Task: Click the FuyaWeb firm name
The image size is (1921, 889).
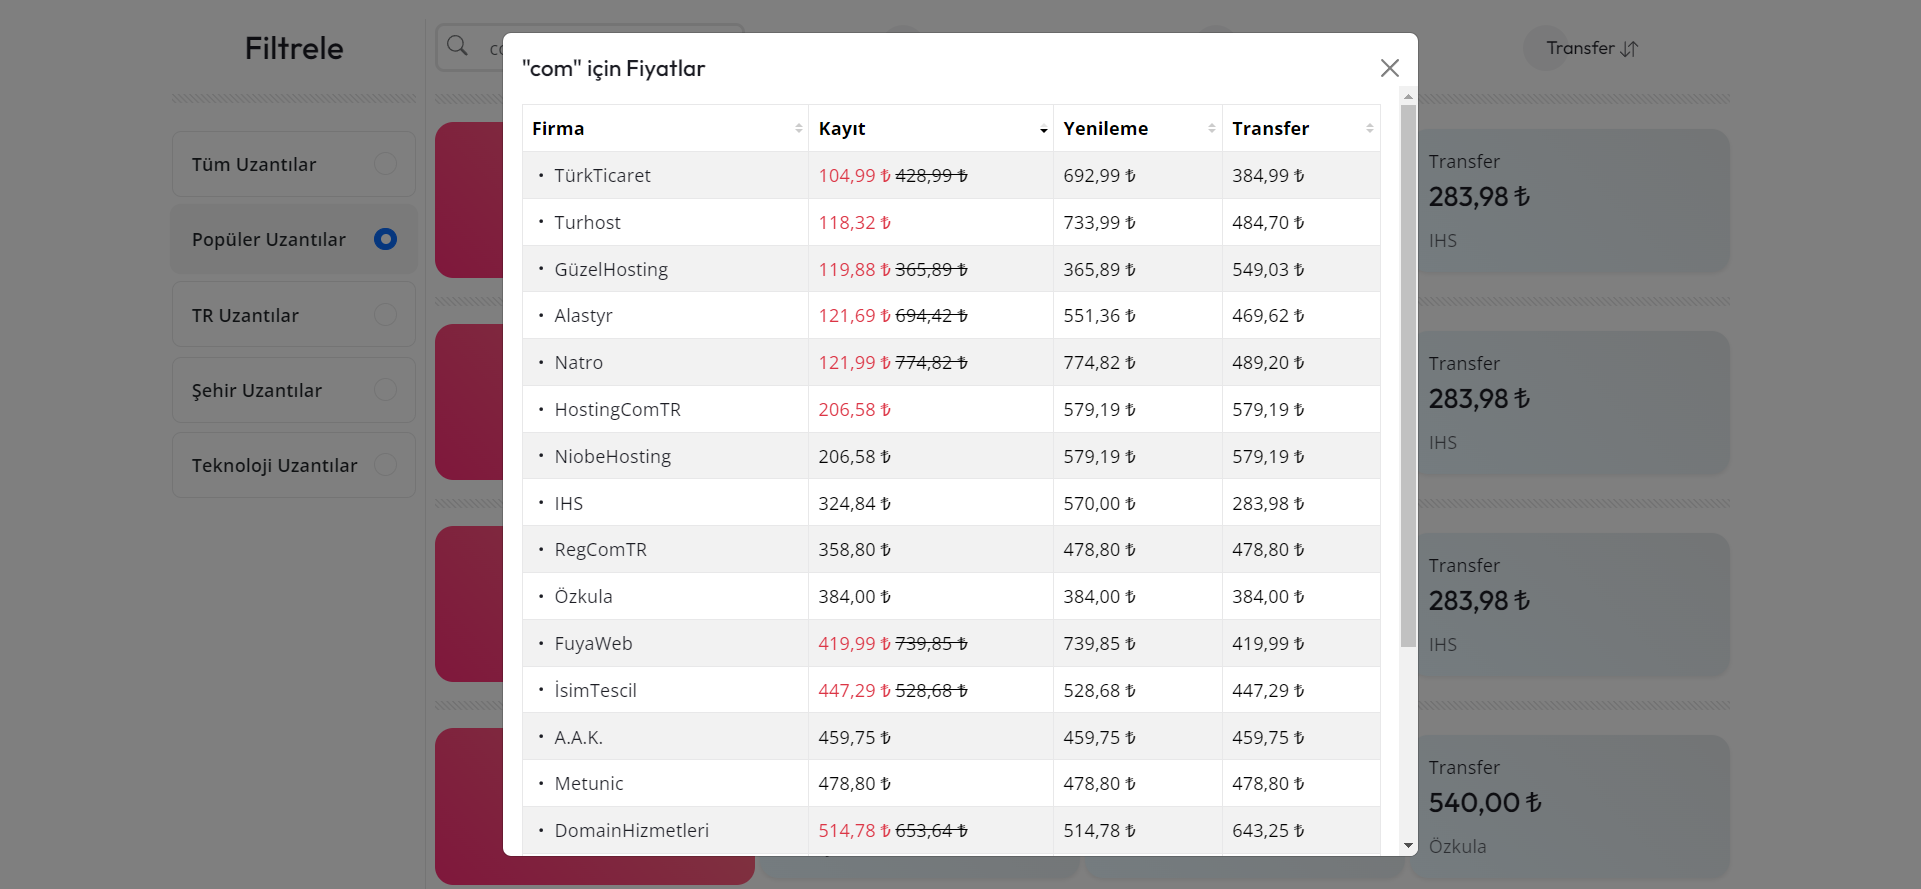Action: pyautogui.click(x=593, y=643)
